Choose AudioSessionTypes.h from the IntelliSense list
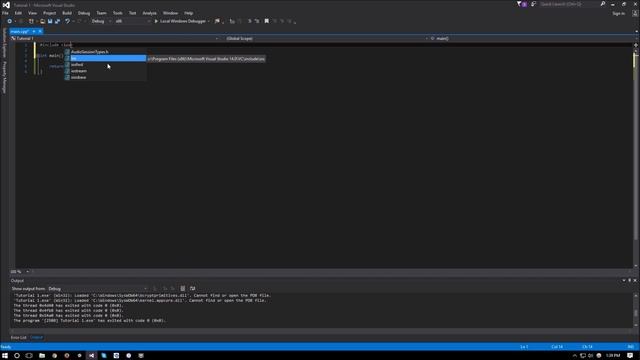 (105, 52)
